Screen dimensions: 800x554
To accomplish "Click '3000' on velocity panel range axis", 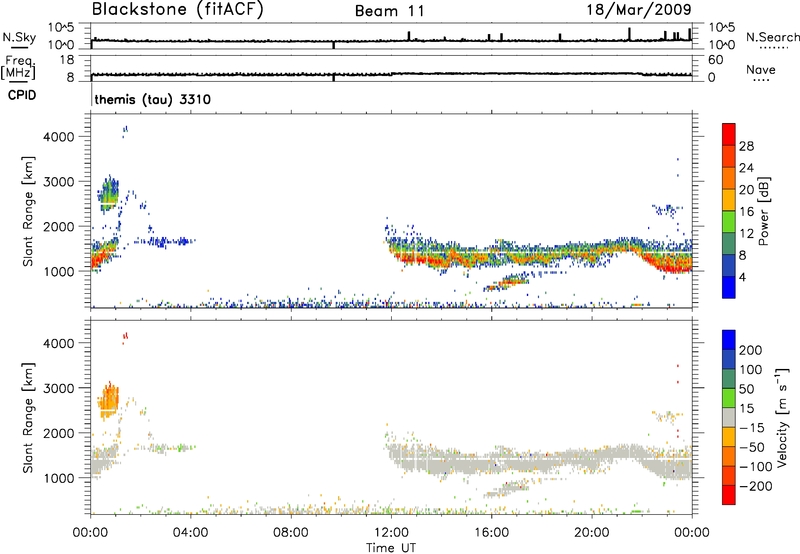I will (59, 388).
